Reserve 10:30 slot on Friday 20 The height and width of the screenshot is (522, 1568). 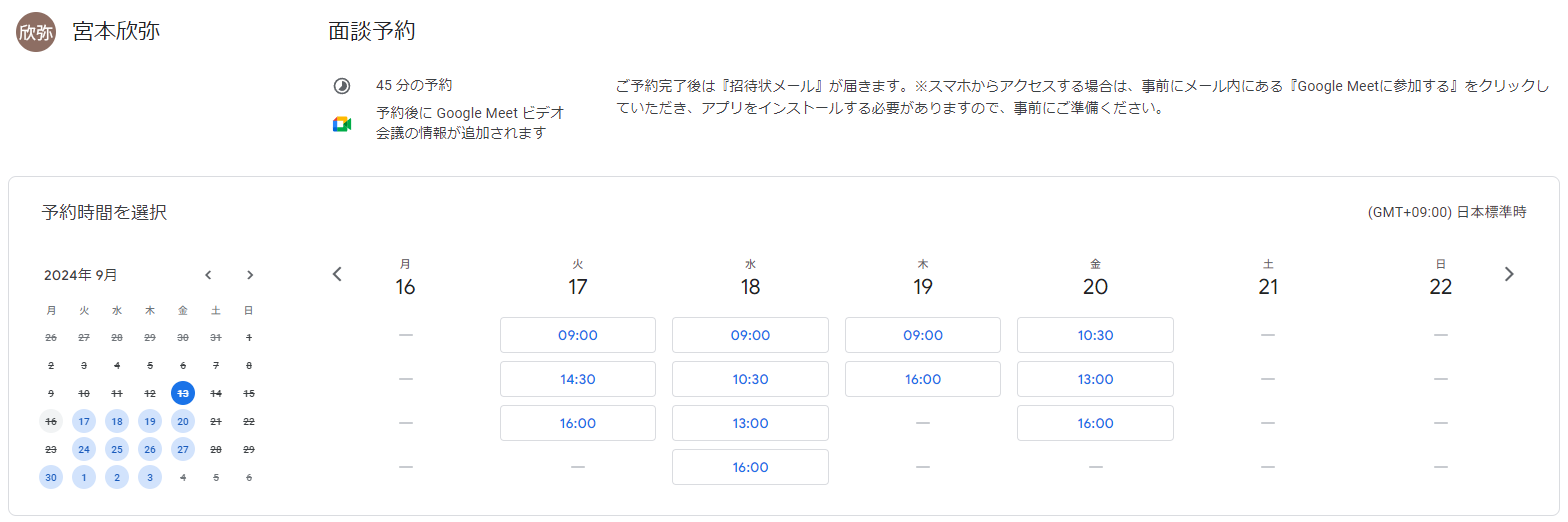[1095, 335]
